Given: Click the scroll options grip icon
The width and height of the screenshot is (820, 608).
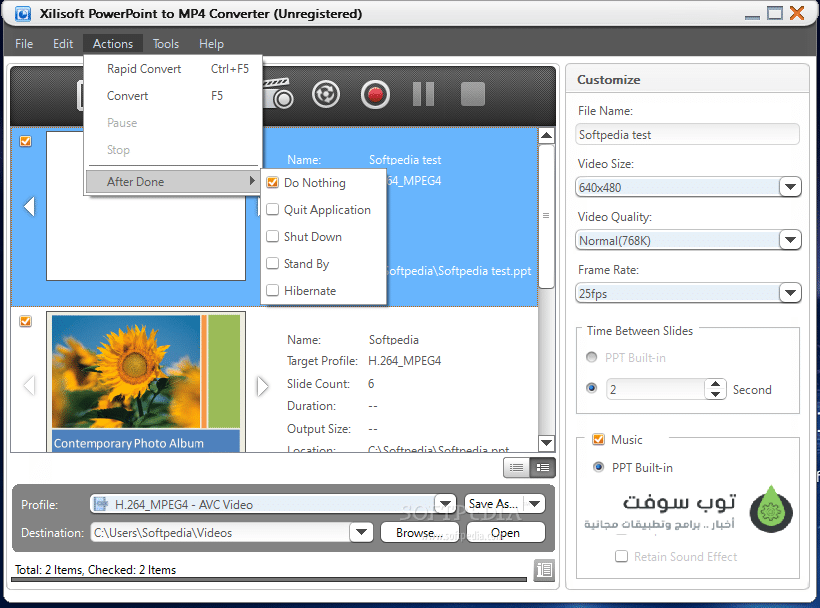Looking at the screenshot, I should [x=546, y=215].
